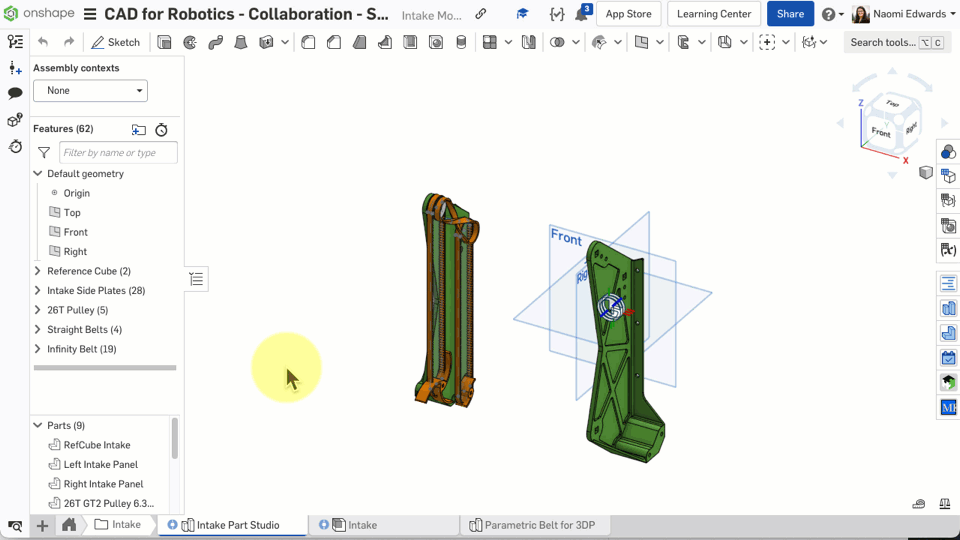Click the notifications bell icon
Viewport: 960px width, 540px height.
click(x=581, y=15)
